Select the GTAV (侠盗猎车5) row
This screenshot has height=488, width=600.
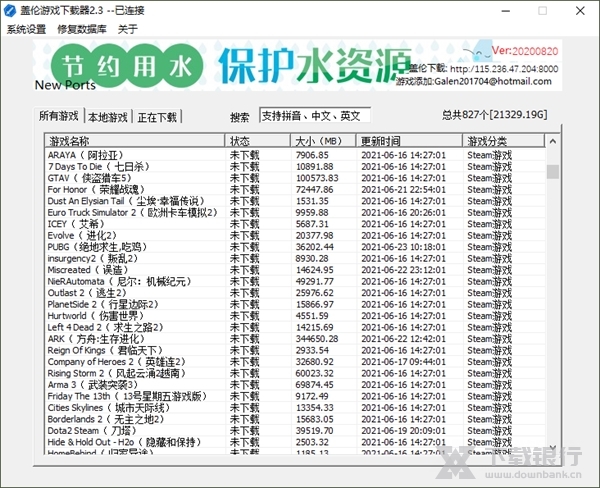point(295,178)
